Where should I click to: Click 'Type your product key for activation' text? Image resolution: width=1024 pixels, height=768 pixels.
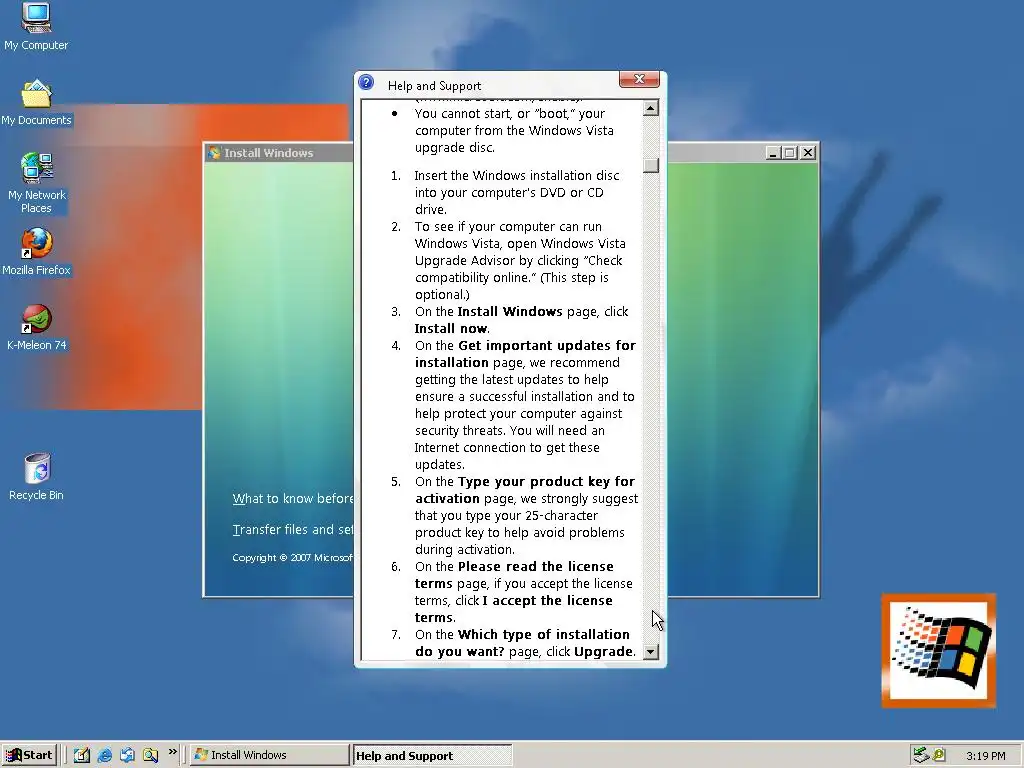point(524,490)
